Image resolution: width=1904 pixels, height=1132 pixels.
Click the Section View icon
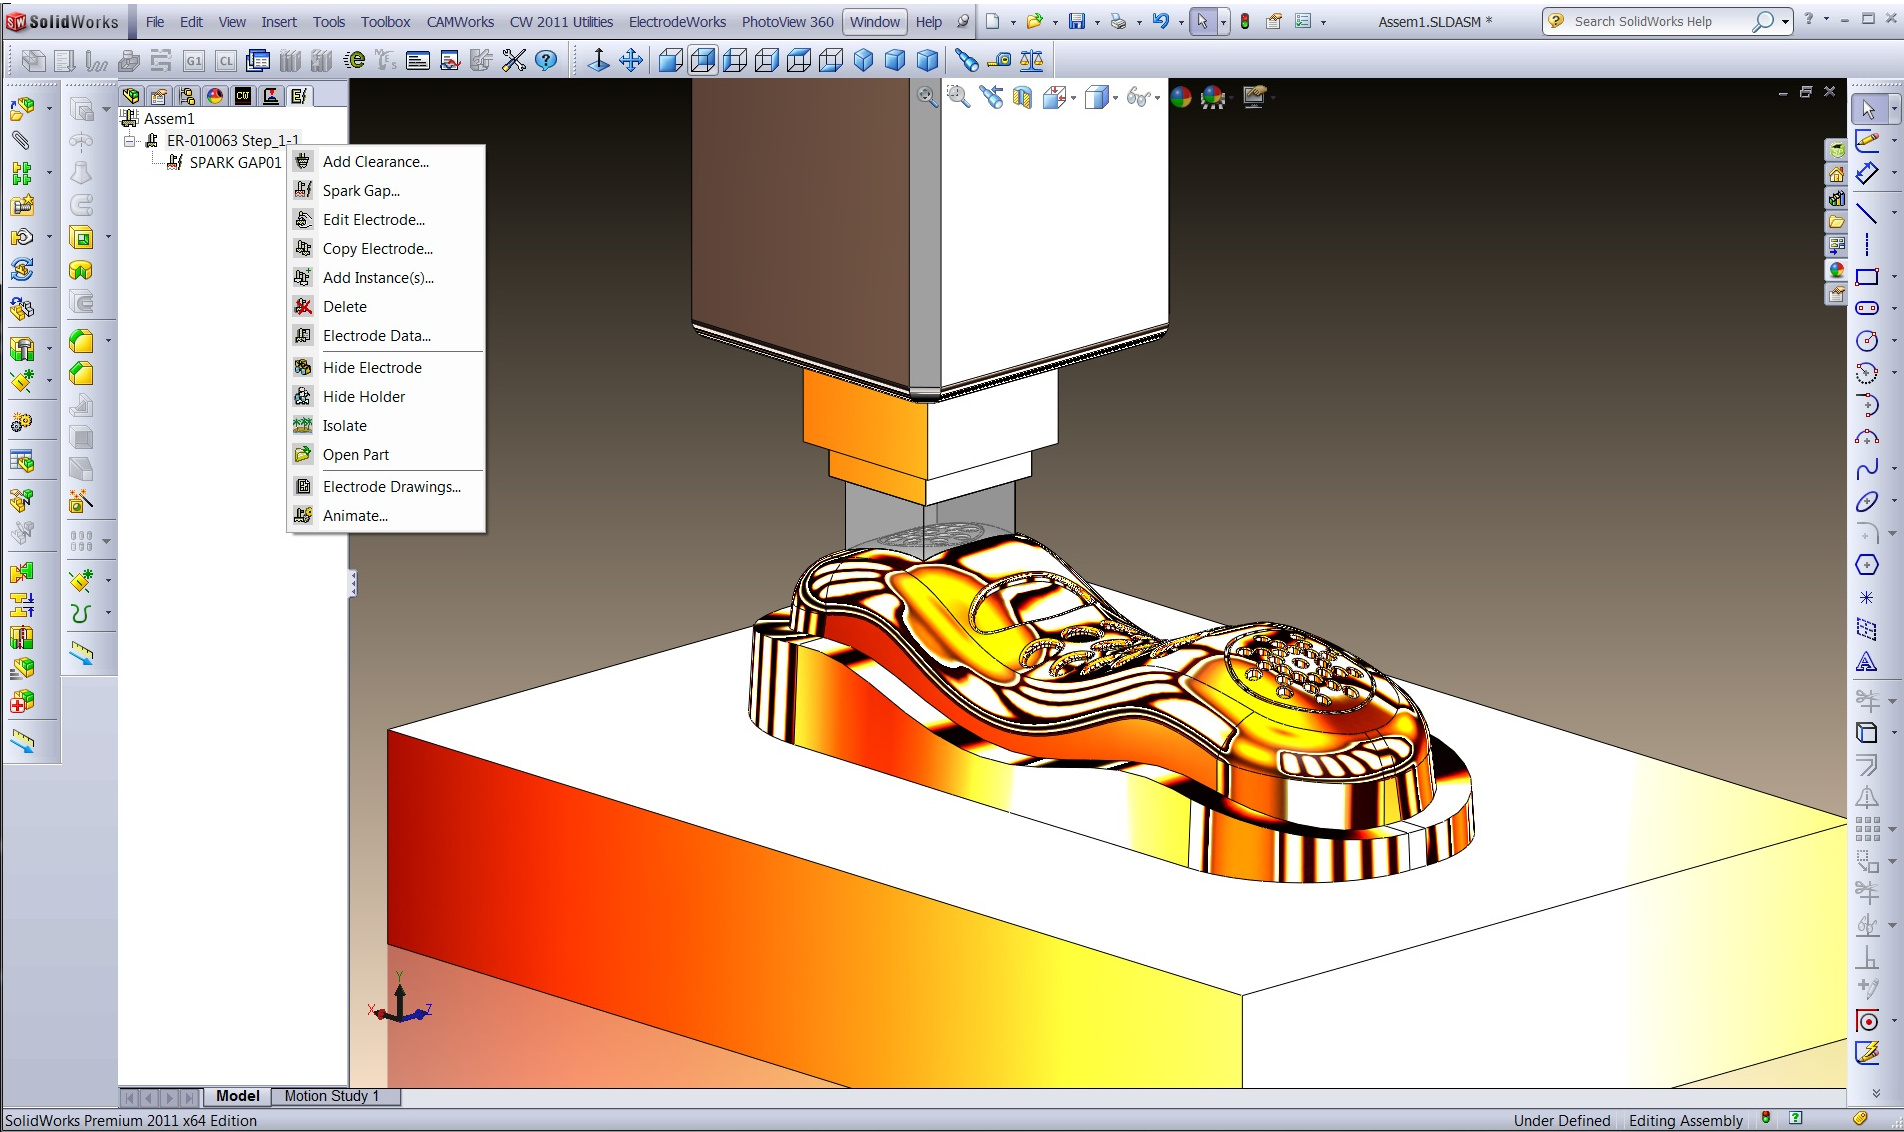click(1021, 96)
